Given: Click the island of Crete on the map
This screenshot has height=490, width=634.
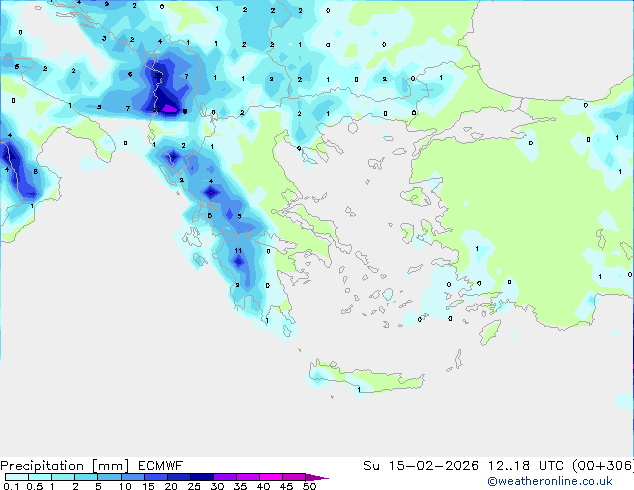Looking at the screenshot, I should click(366, 377).
